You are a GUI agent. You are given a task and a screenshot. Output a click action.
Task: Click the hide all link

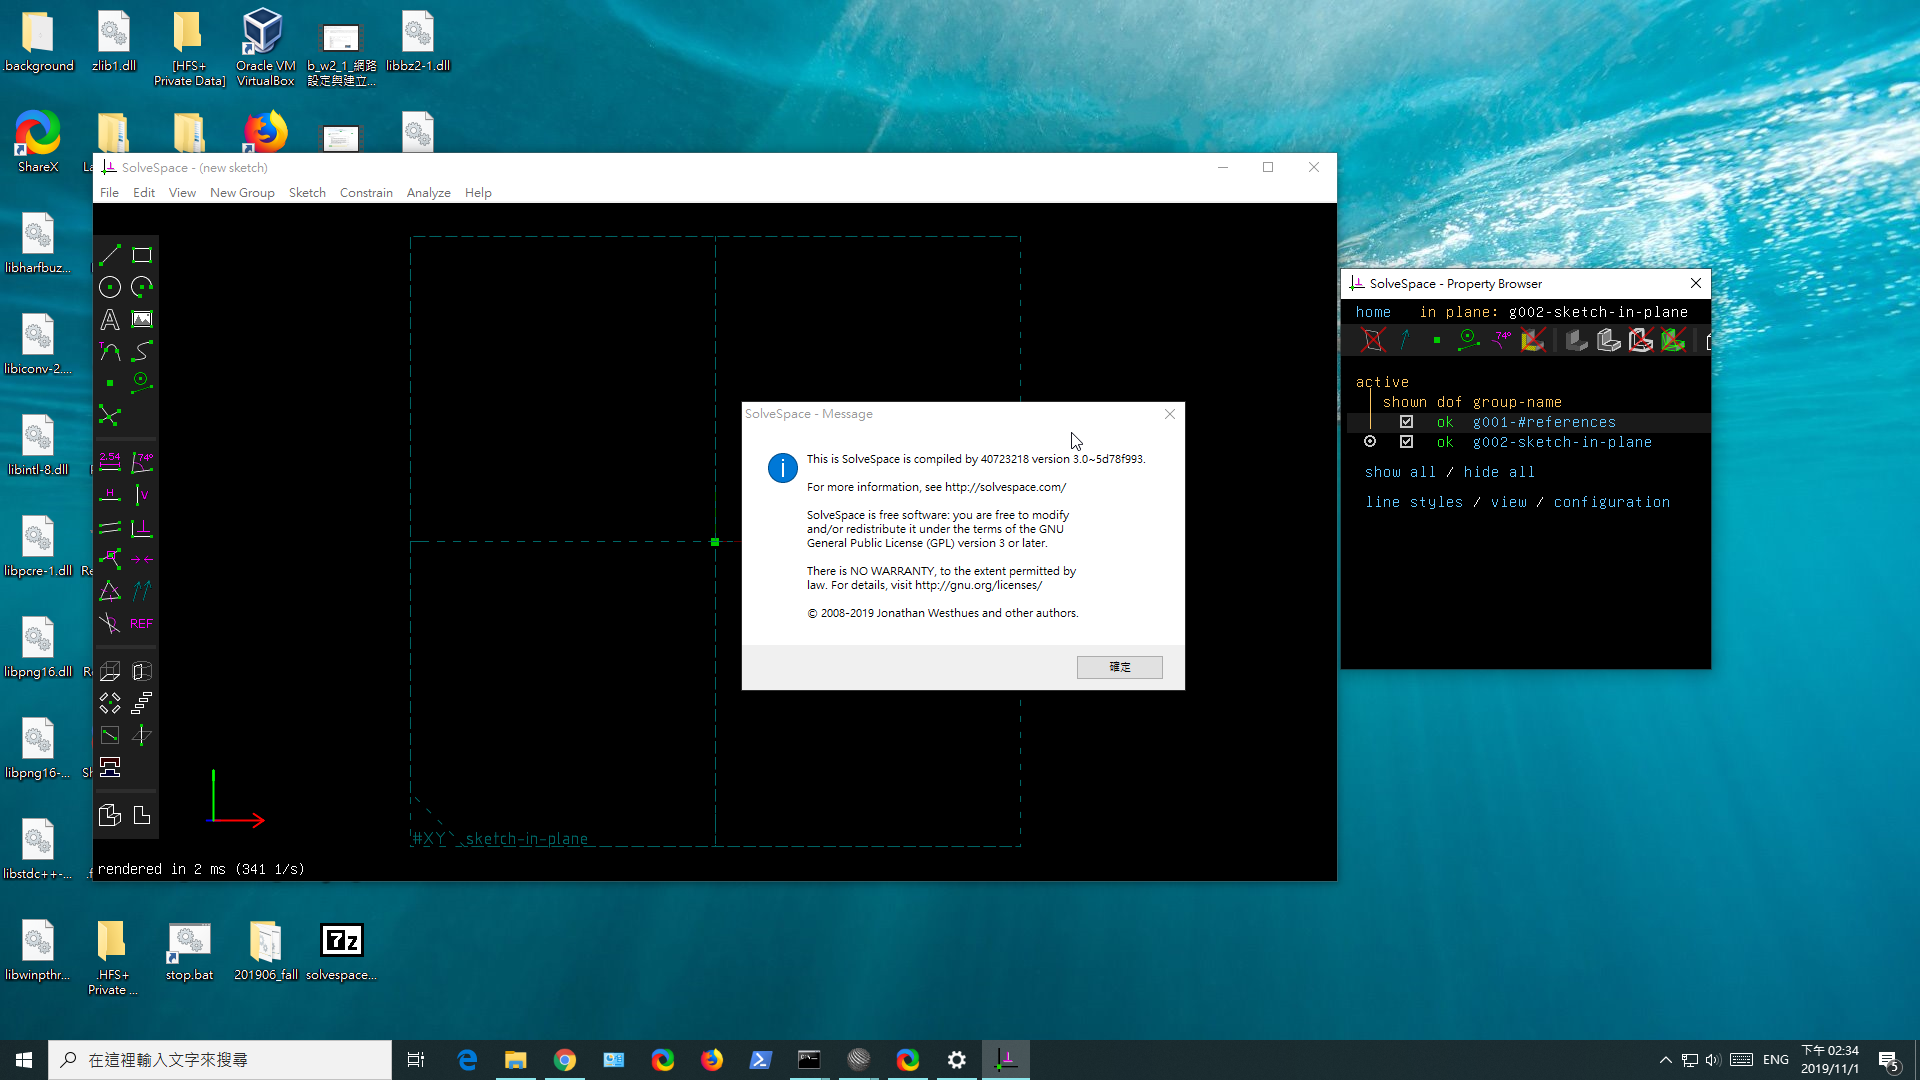click(x=1499, y=472)
